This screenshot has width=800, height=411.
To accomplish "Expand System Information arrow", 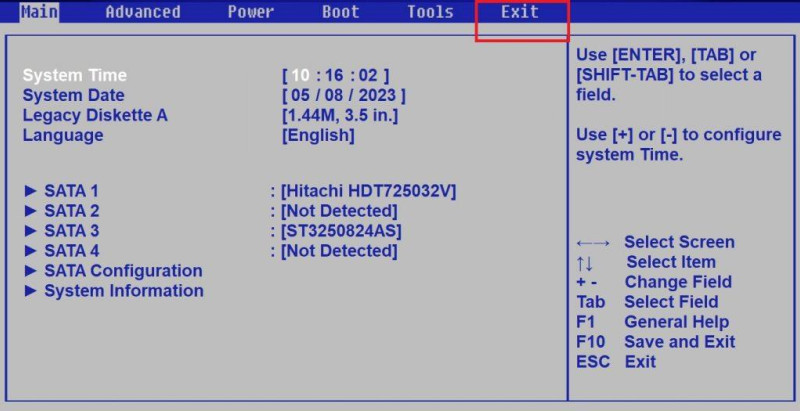I will (x=31, y=291).
